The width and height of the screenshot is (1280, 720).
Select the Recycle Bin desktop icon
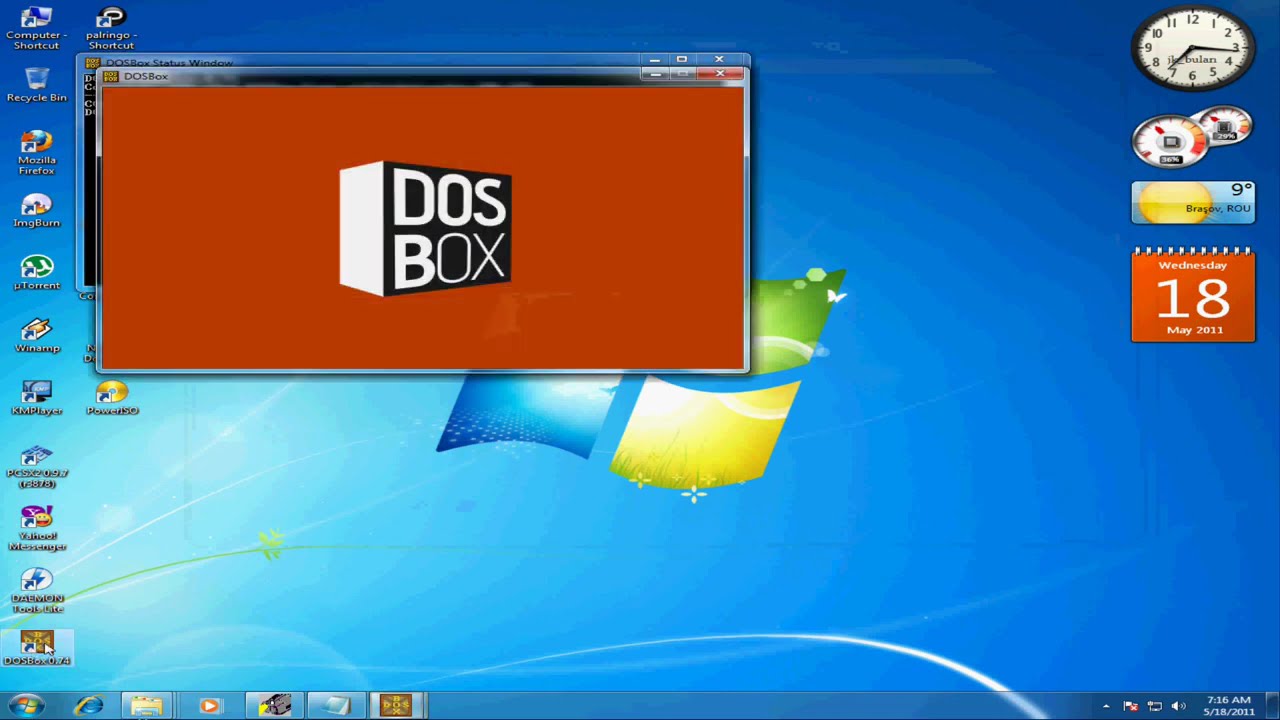[x=36, y=85]
